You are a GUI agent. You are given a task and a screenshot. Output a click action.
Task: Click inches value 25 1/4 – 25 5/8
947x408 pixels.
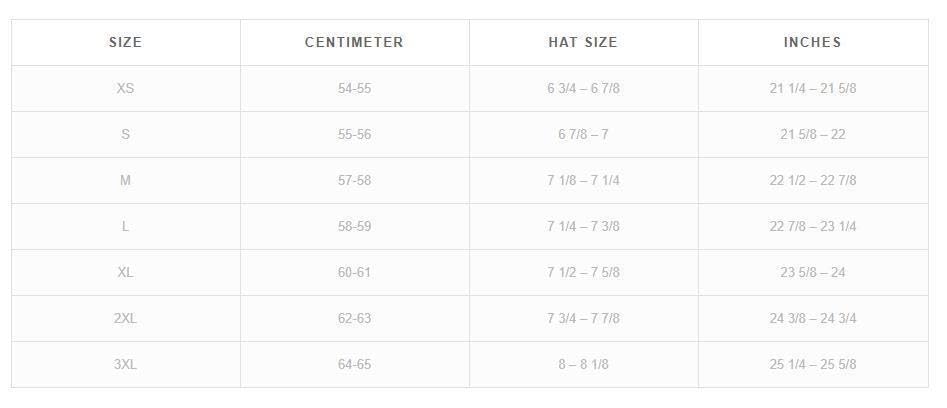812,364
